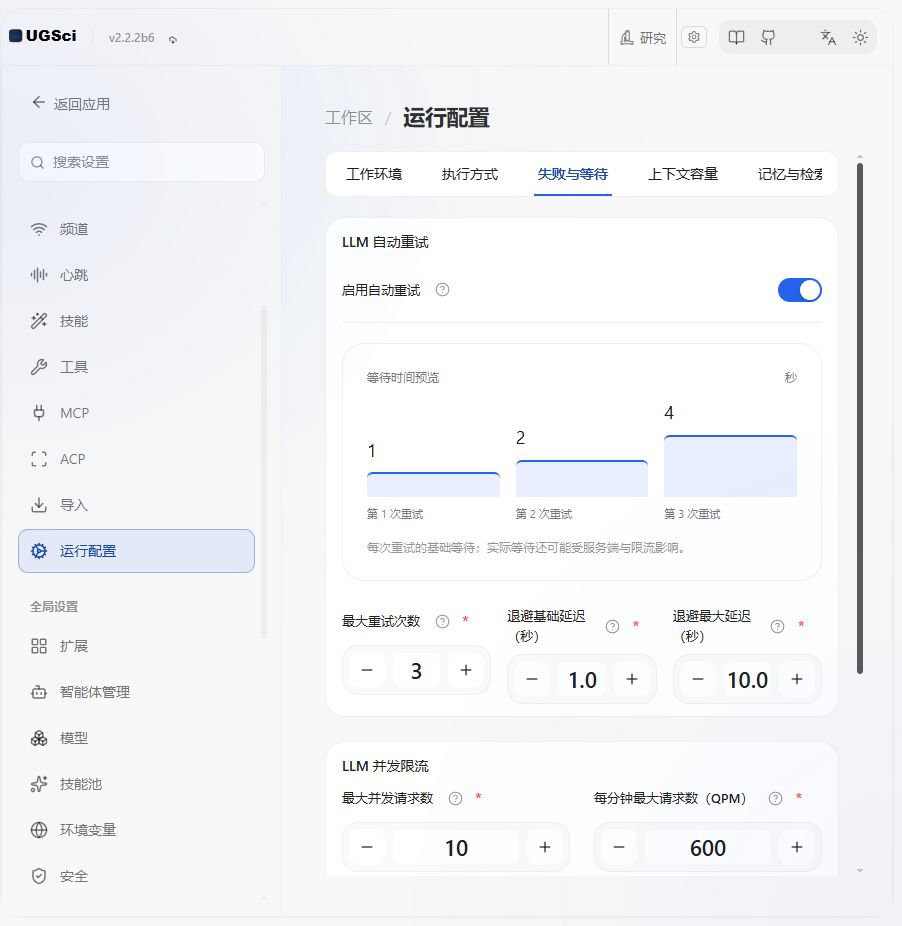The height and width of the screenshot is (926, 902).
Task: Click help icon next to 最大重试次数
Action: (442, 621)
